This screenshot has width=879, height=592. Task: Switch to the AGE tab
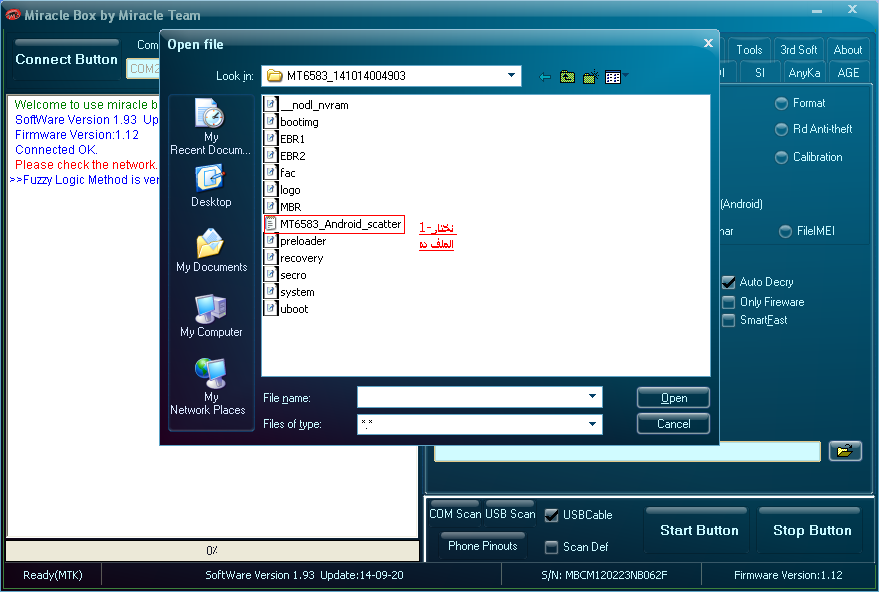[848, 73]
